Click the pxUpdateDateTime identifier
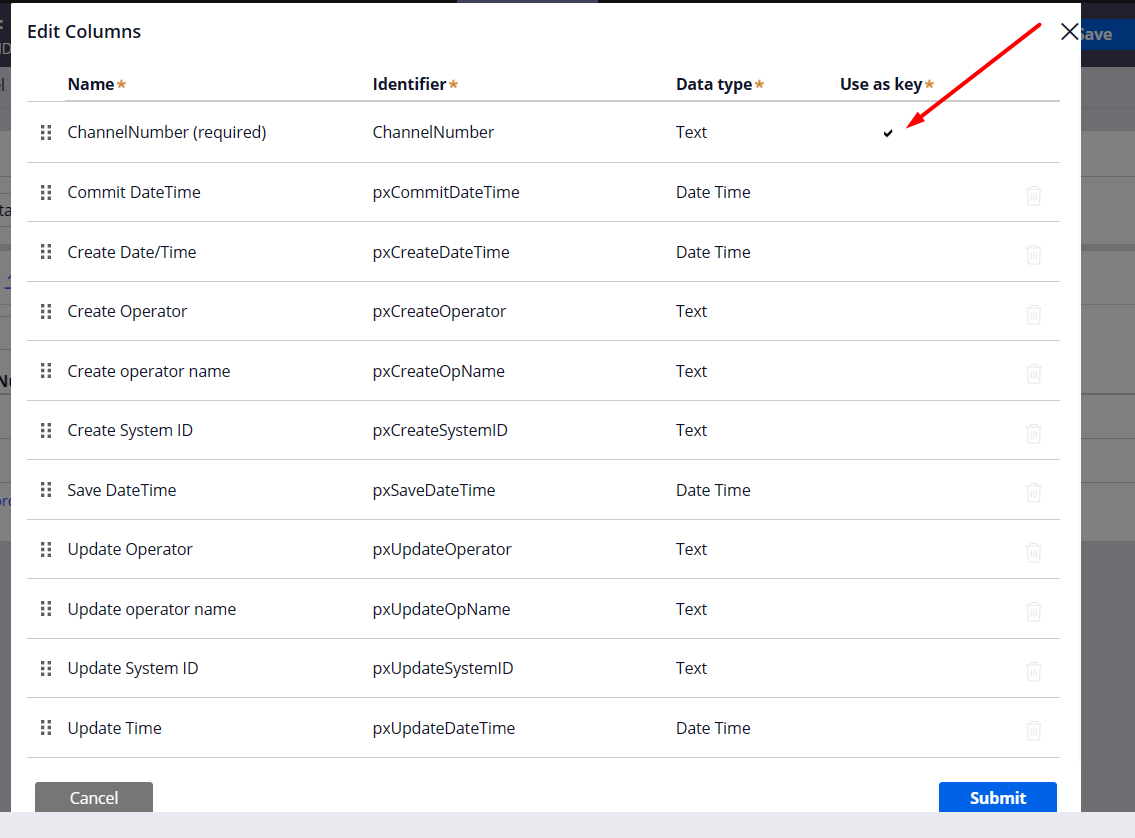The width and height of the screenshot is (1135, 838). 444,728
